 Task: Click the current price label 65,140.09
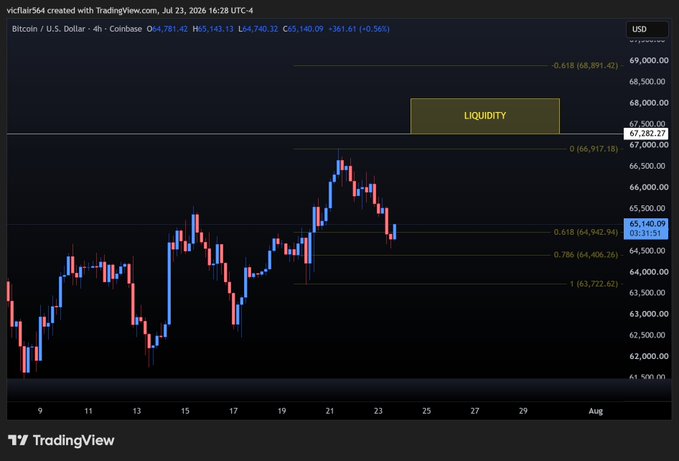[646, 223]
